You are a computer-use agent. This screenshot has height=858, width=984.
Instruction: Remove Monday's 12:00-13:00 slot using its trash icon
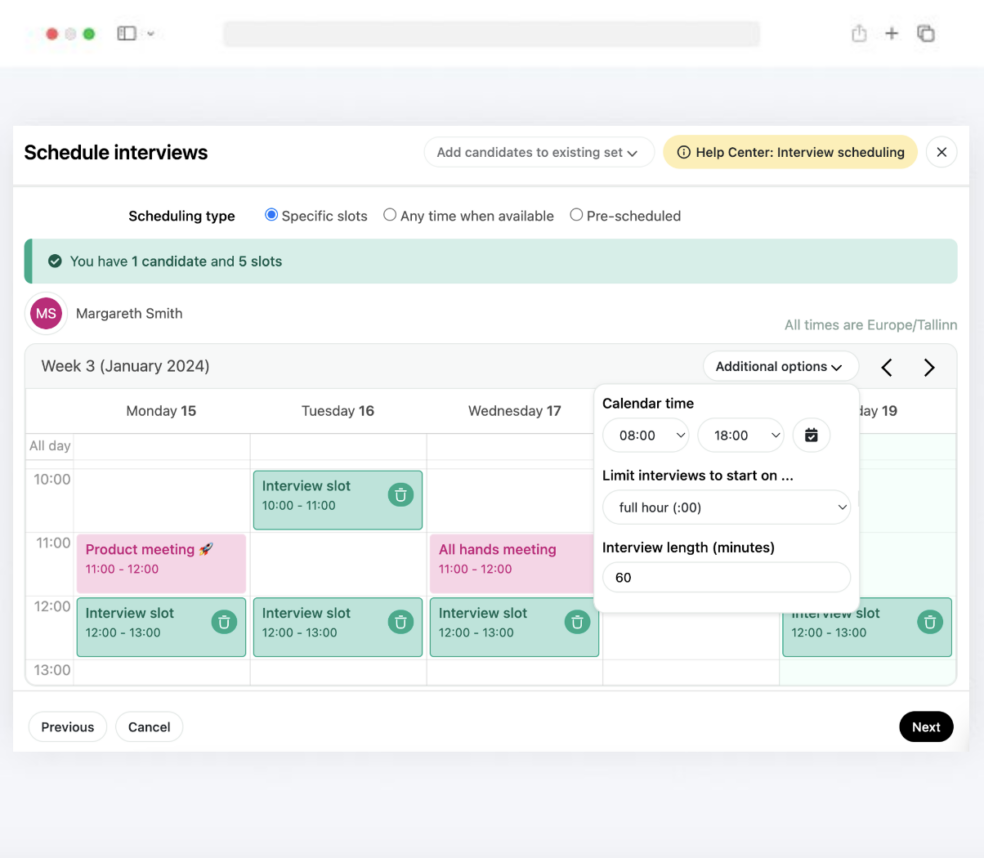pyautogui.click(x=224, y=622)
